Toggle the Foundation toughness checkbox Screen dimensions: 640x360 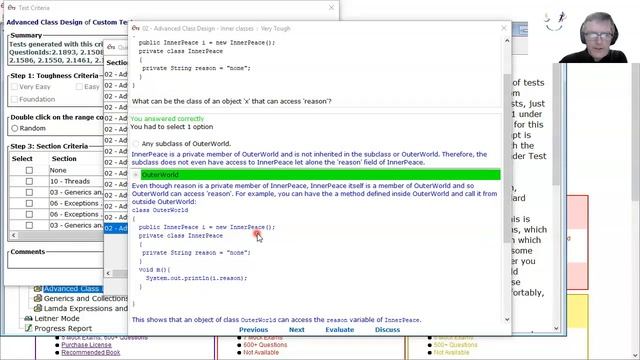pos(15,99)
